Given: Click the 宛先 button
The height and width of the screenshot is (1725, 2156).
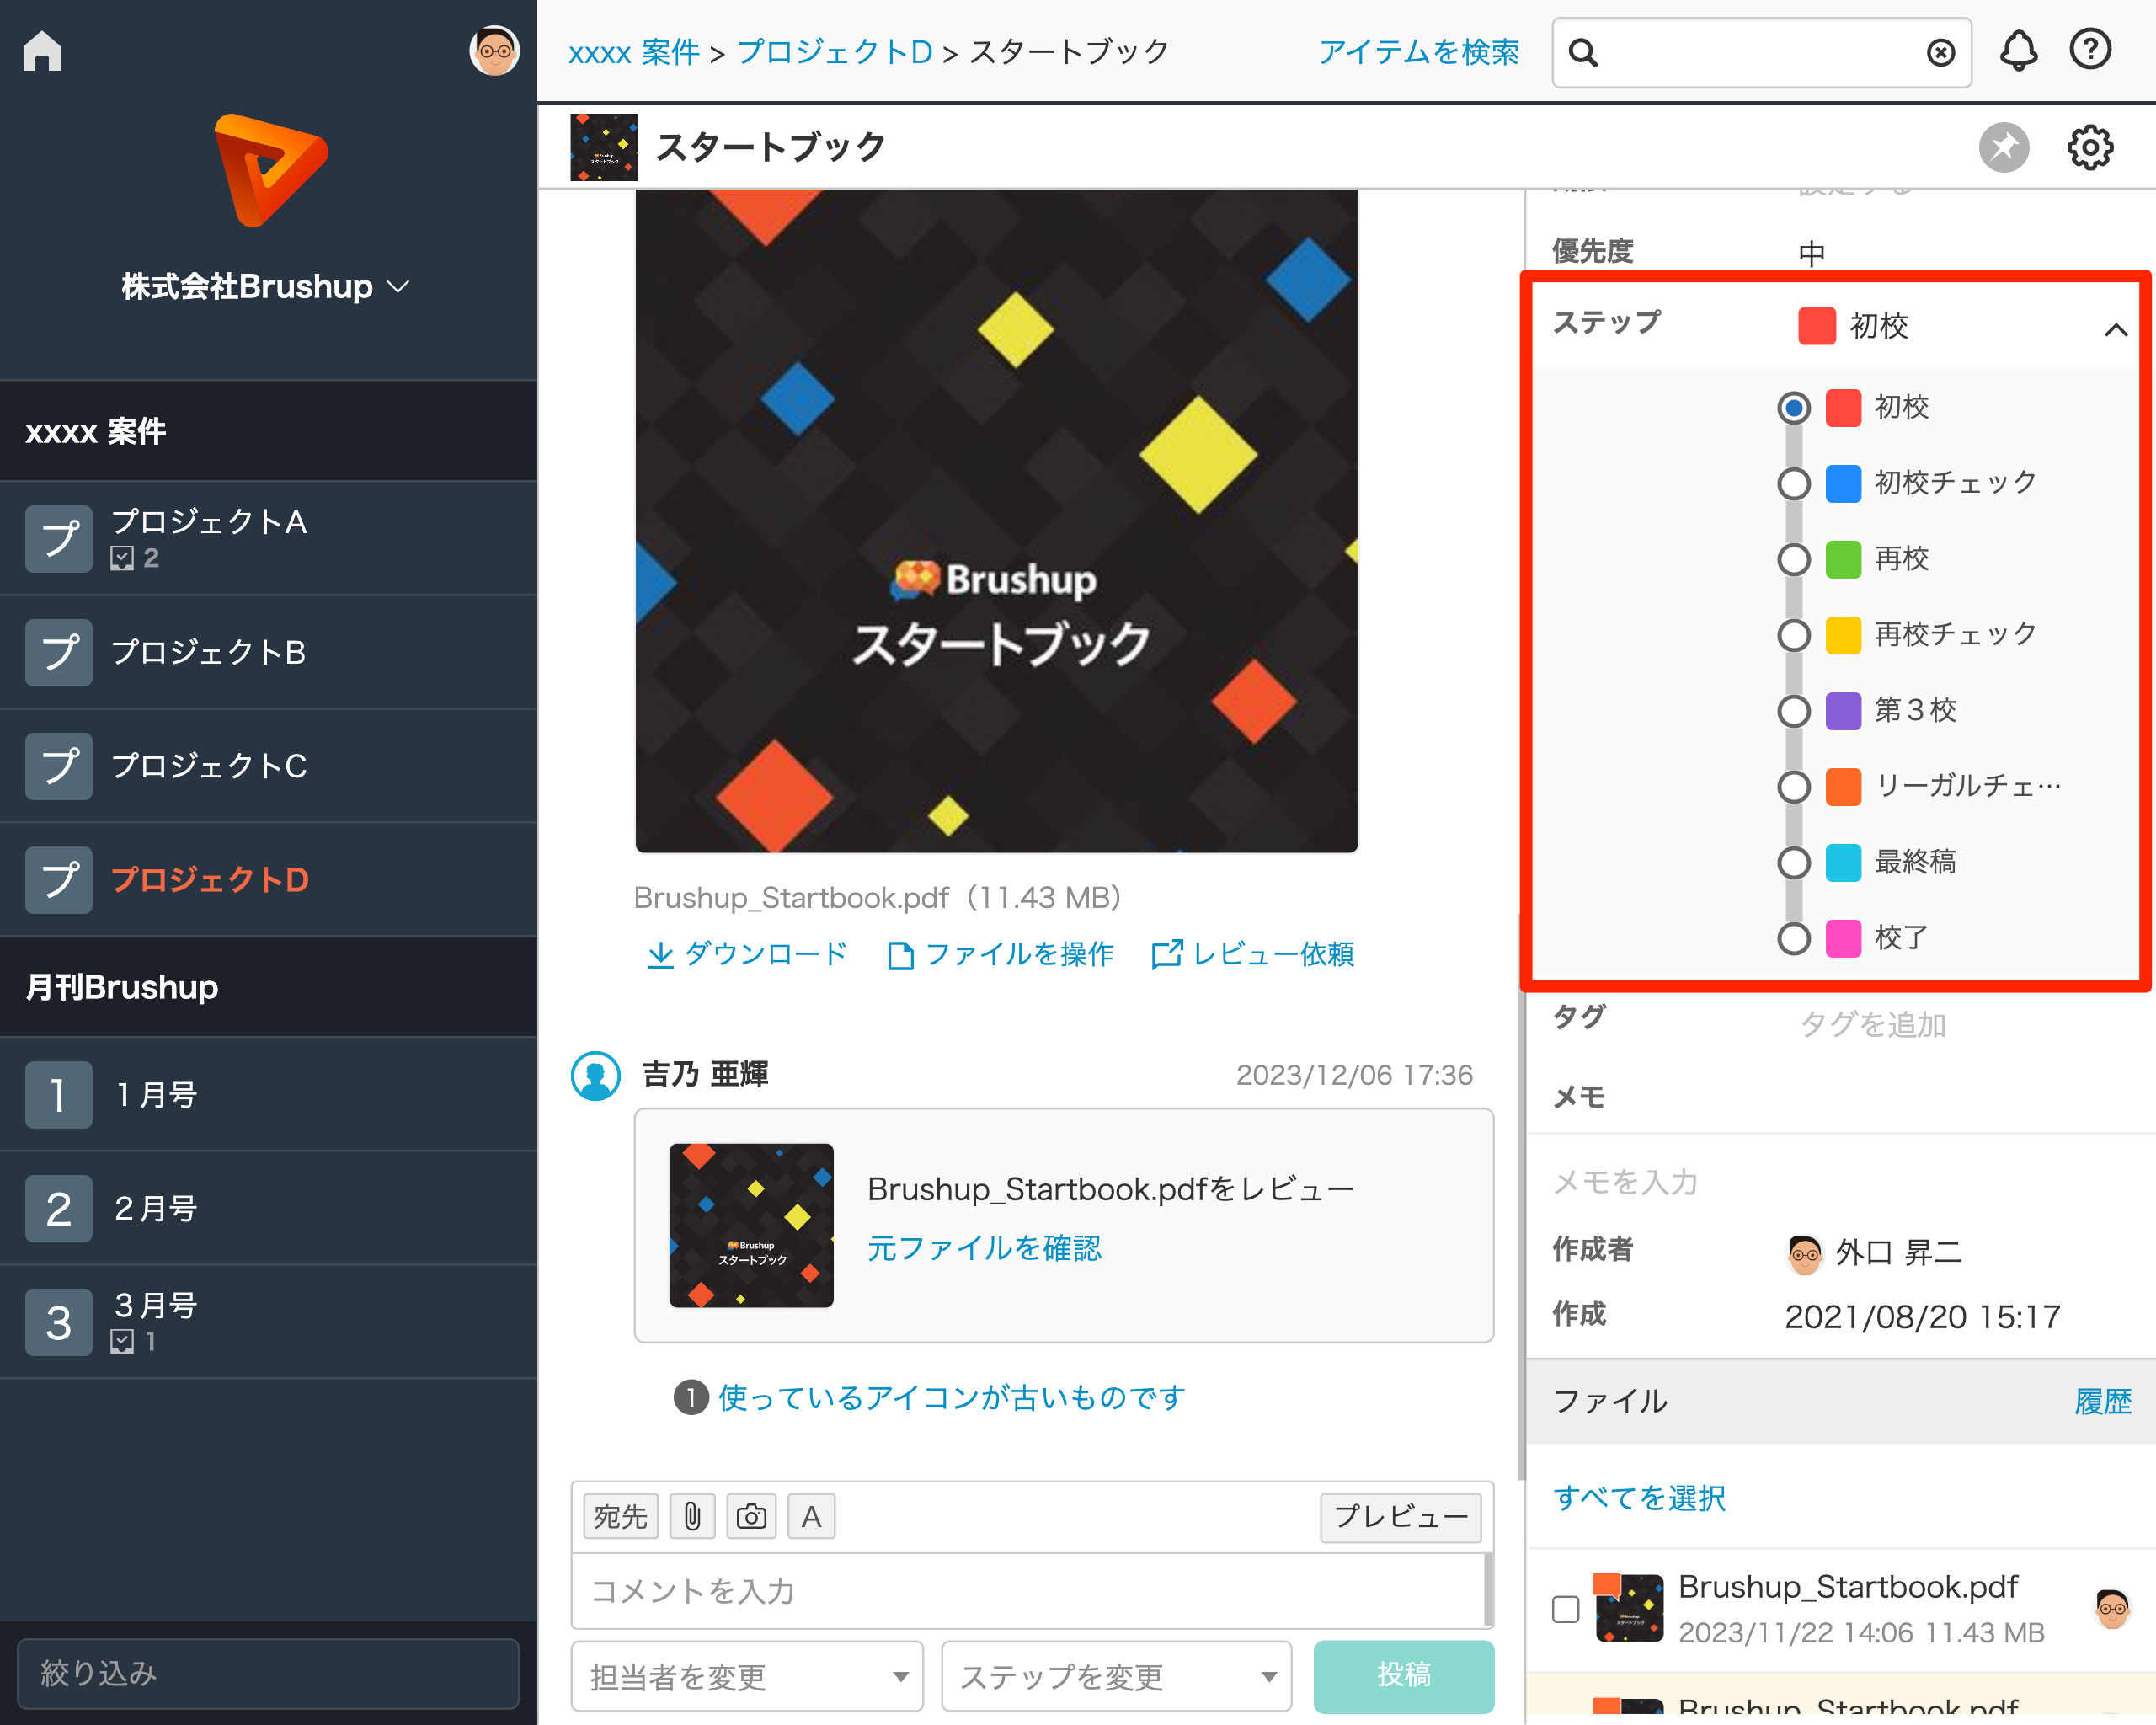Looking at the screenshot, I should coord(620,1517).
